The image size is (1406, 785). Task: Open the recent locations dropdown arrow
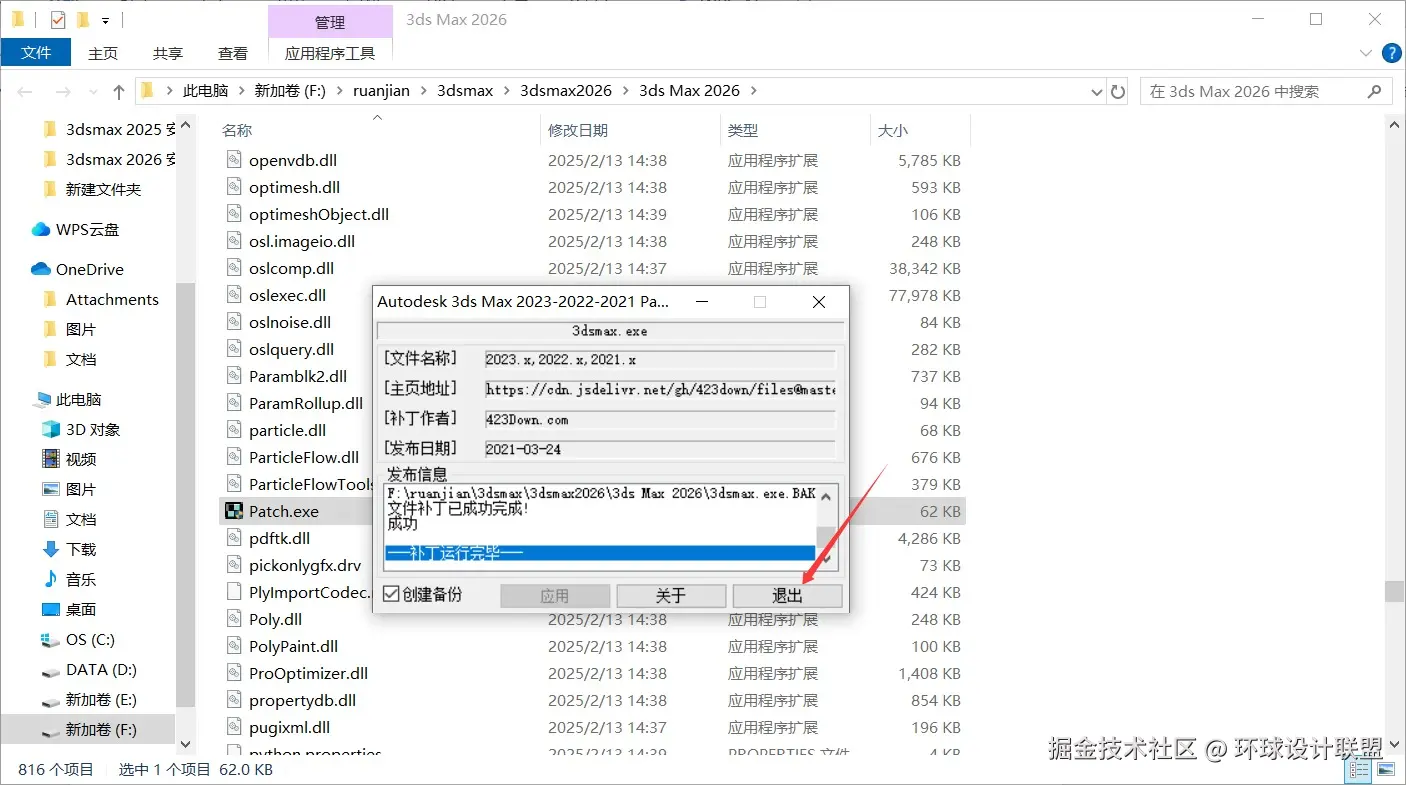click(91, 91)
